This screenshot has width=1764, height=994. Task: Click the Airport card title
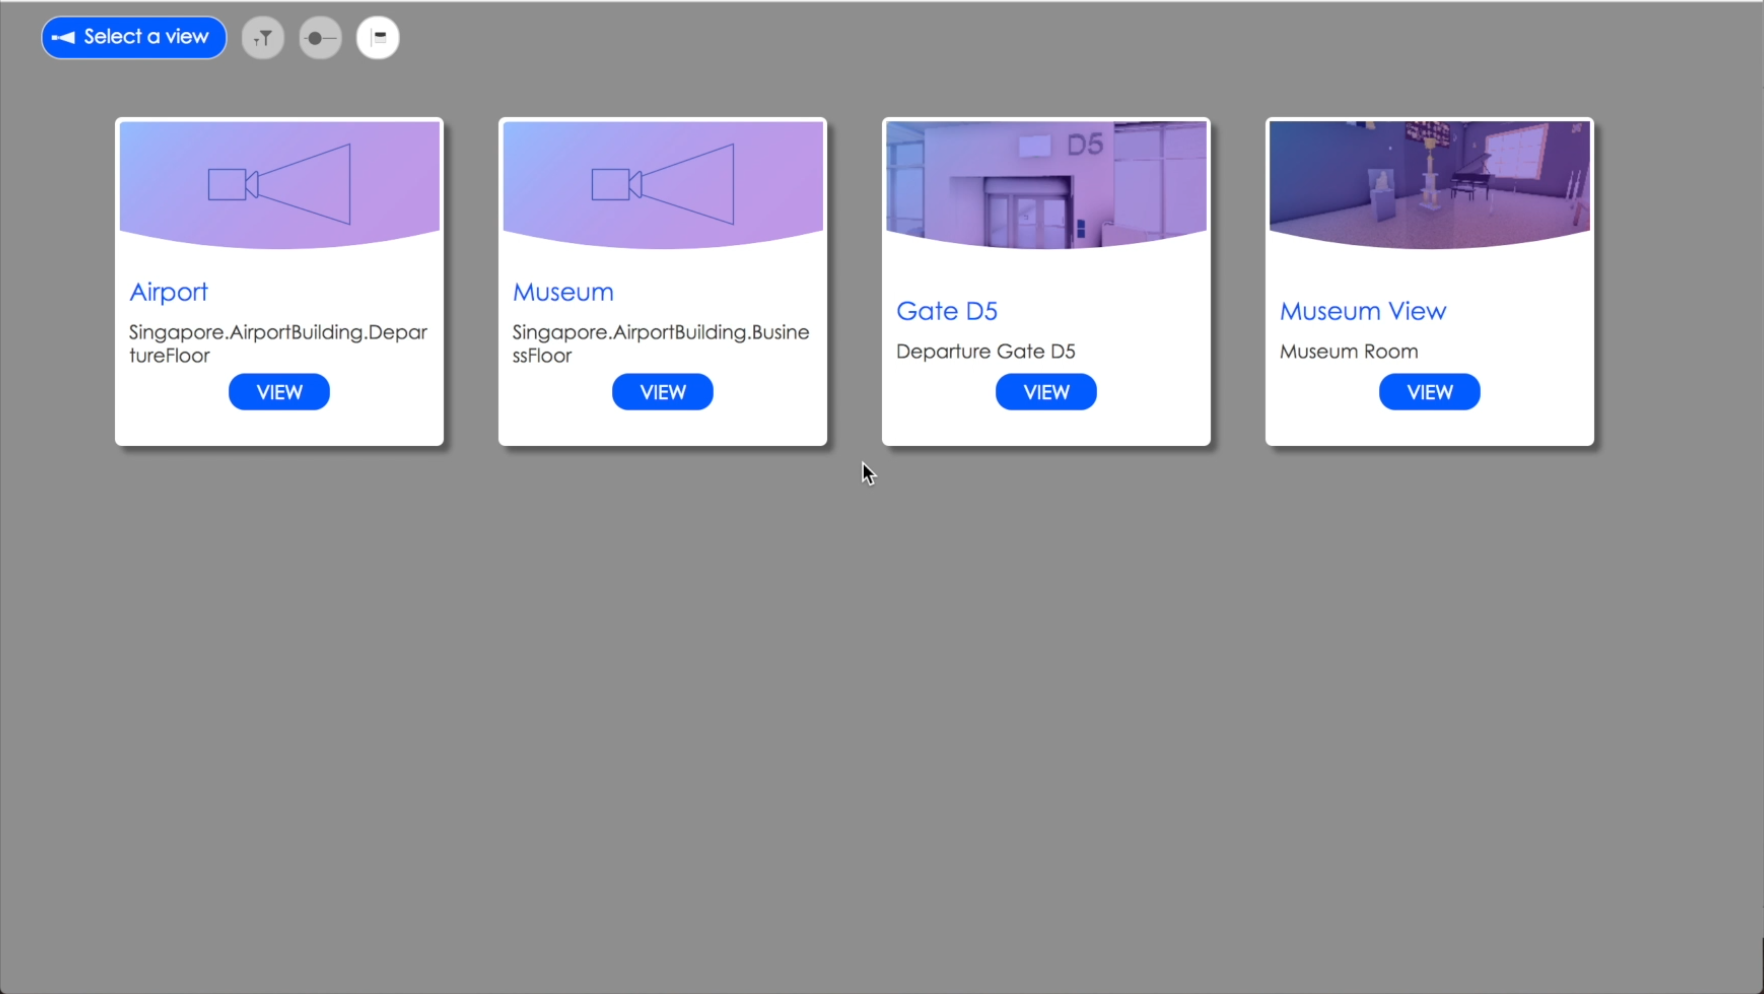169,292
